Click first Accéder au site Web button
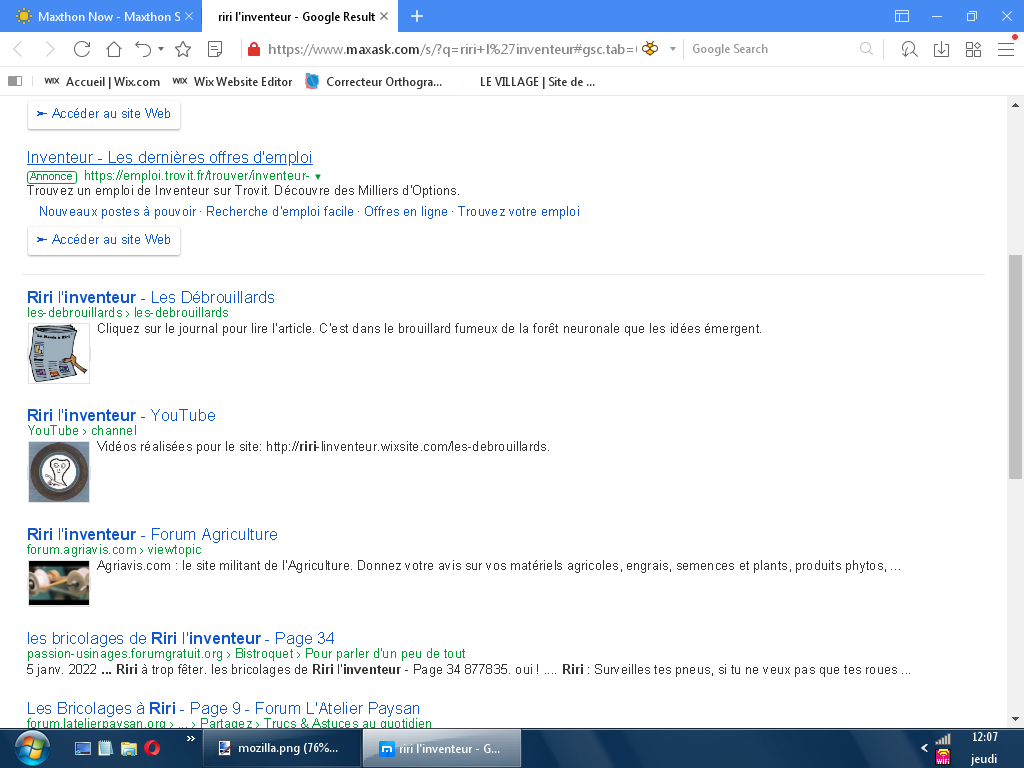 pyautogui.click(x=104, y=114)
